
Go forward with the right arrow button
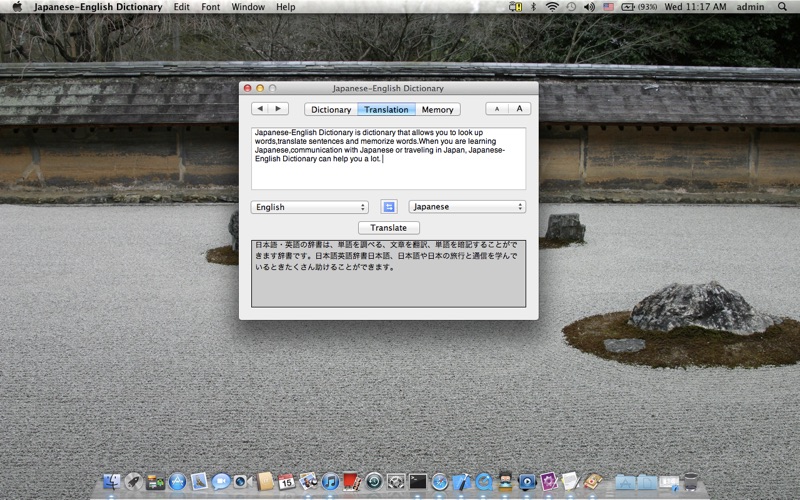point(279,109)
